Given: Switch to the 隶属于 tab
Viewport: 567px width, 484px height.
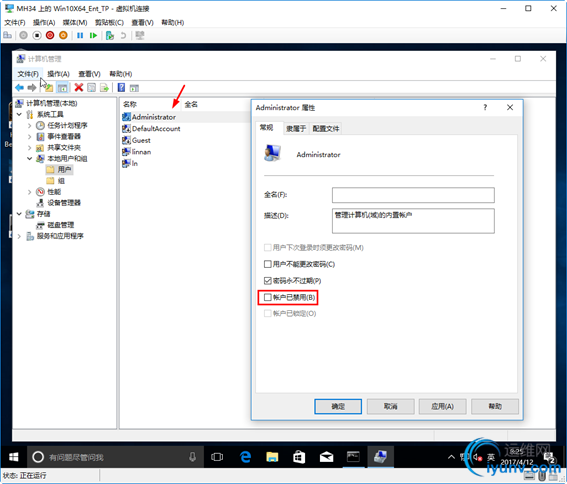Looking at the screenshot, I should pos(296,128).
